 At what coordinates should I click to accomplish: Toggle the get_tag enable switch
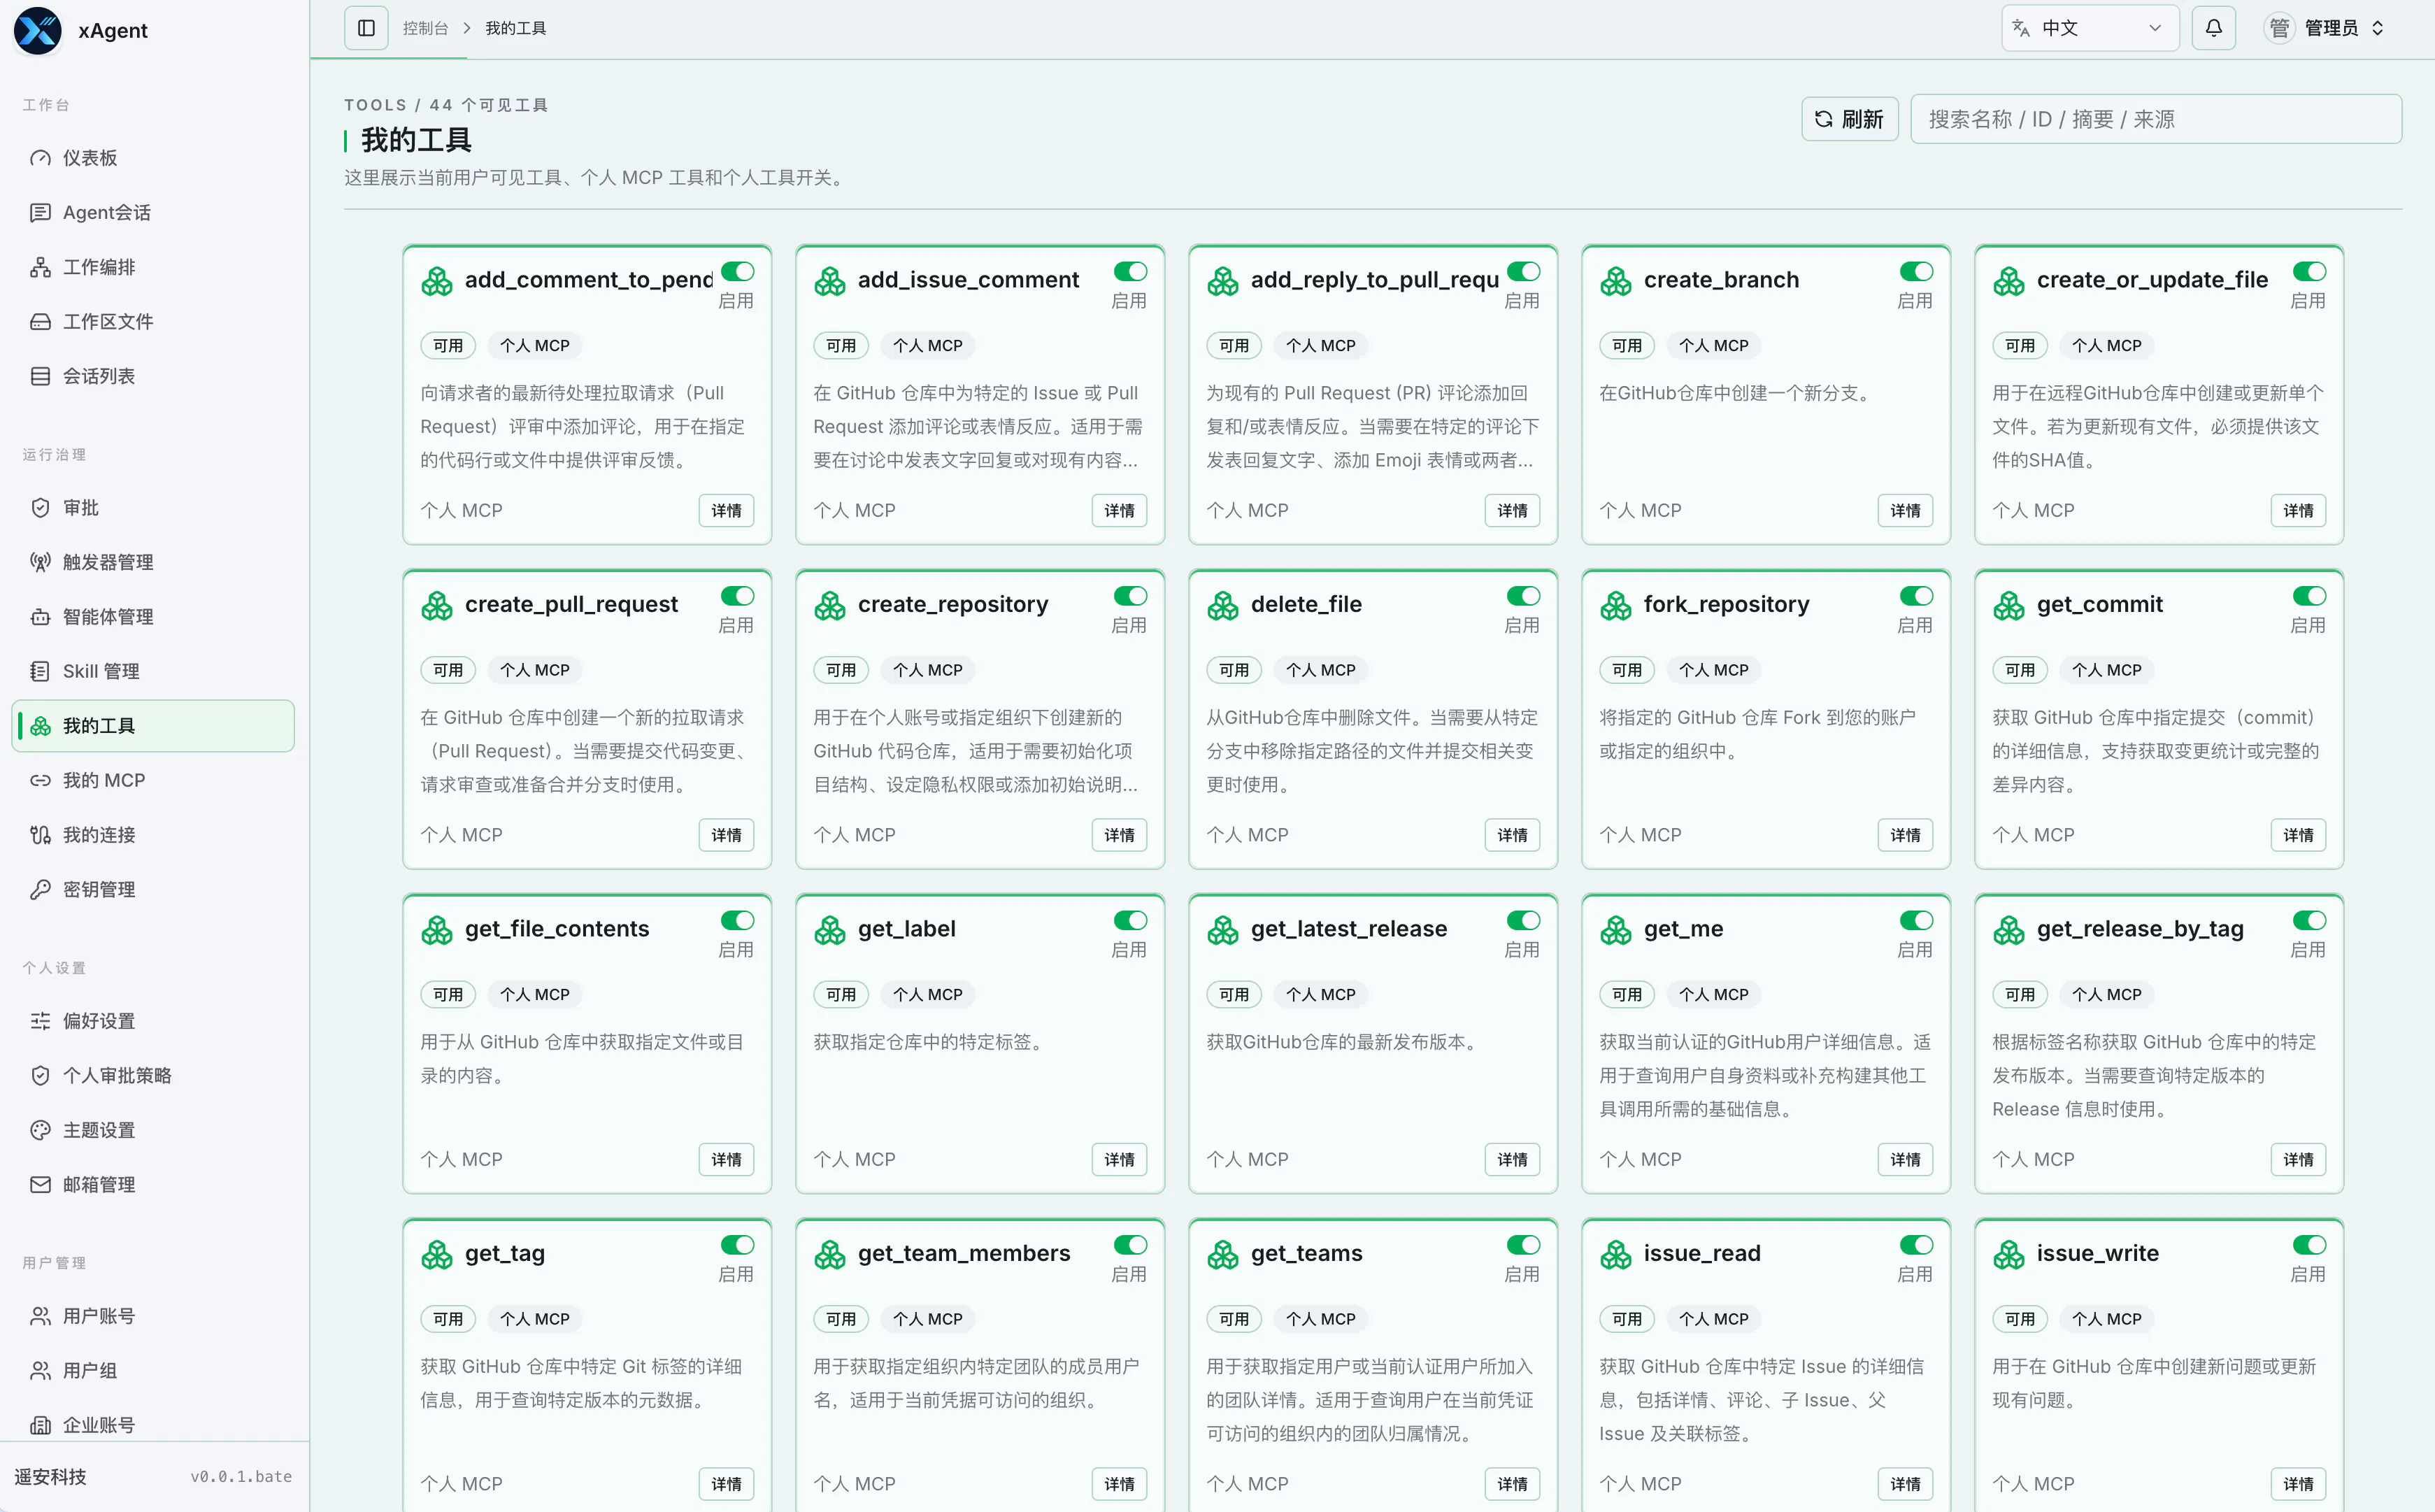(x=738, y=1245)
